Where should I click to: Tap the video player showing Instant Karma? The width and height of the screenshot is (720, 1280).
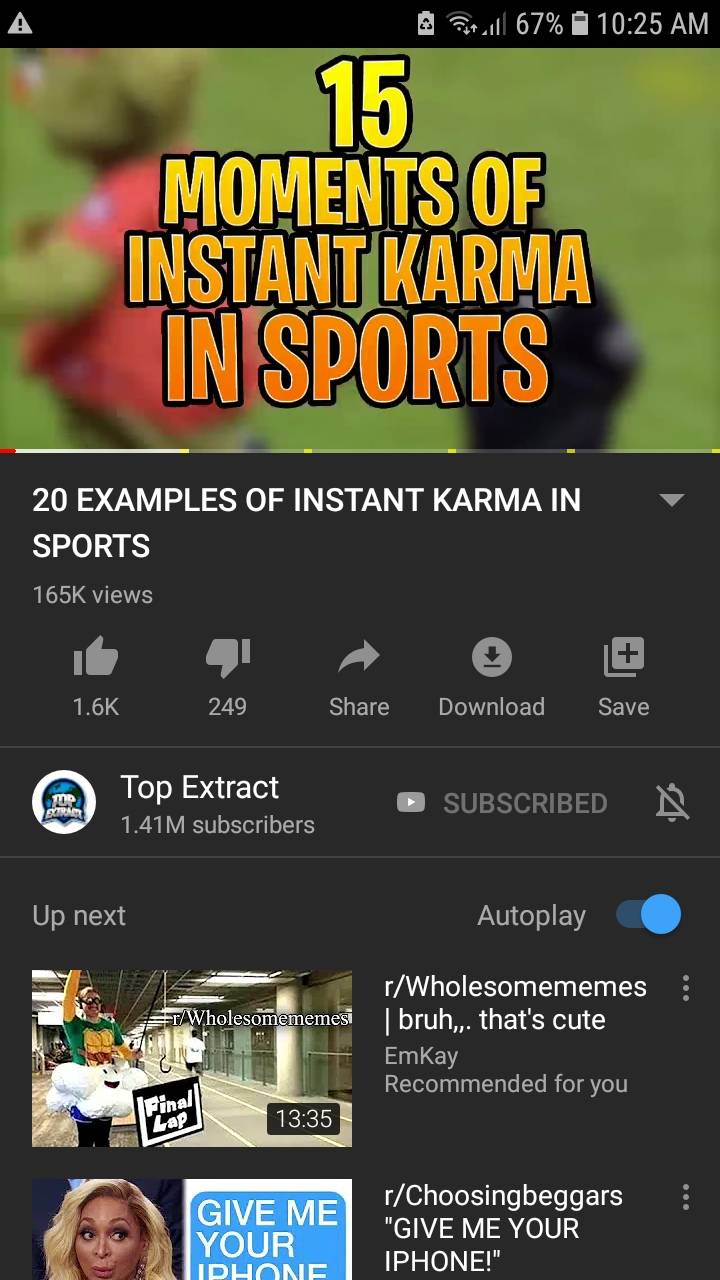360,249
